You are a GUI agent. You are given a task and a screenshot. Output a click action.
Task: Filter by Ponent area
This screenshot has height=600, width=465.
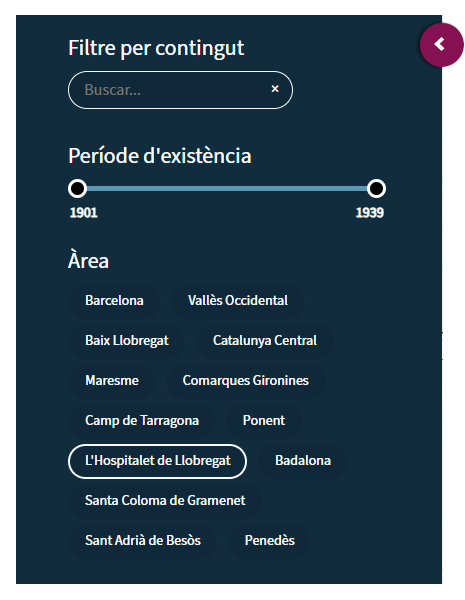pyautogui.click(x=264, y=421)
